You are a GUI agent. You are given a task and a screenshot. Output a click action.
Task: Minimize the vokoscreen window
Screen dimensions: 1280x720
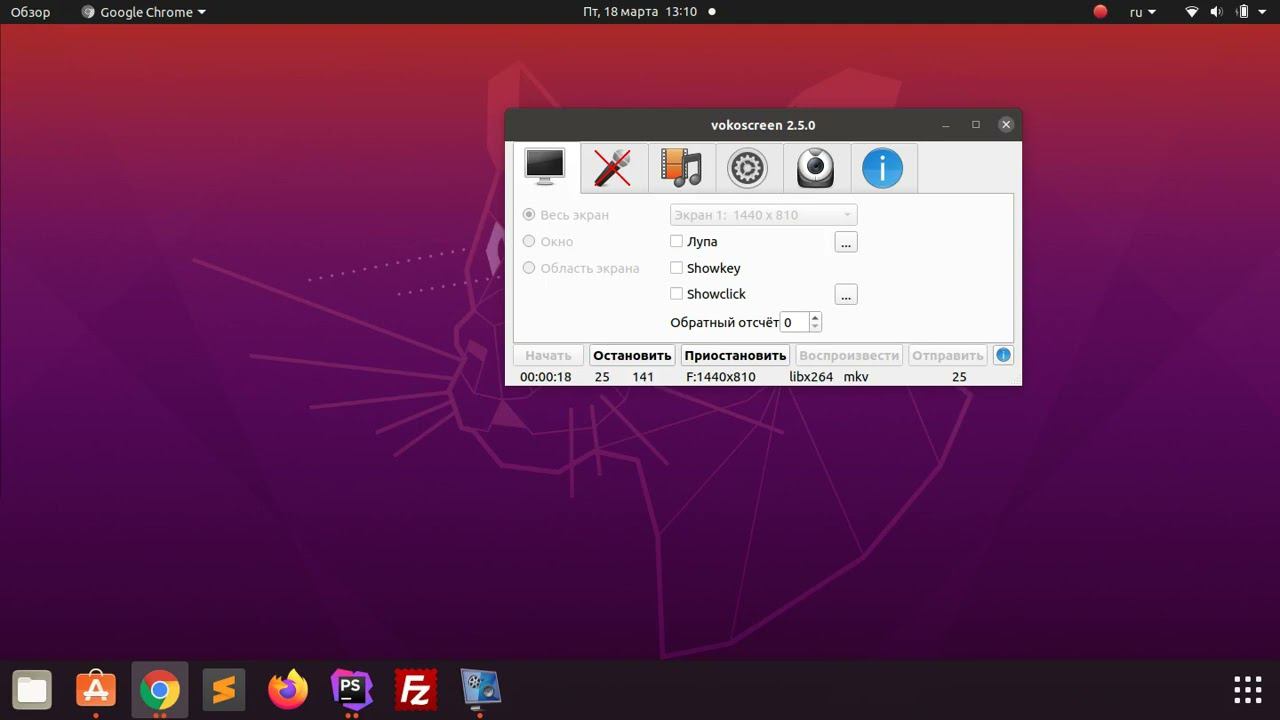(x=946, y=125)
